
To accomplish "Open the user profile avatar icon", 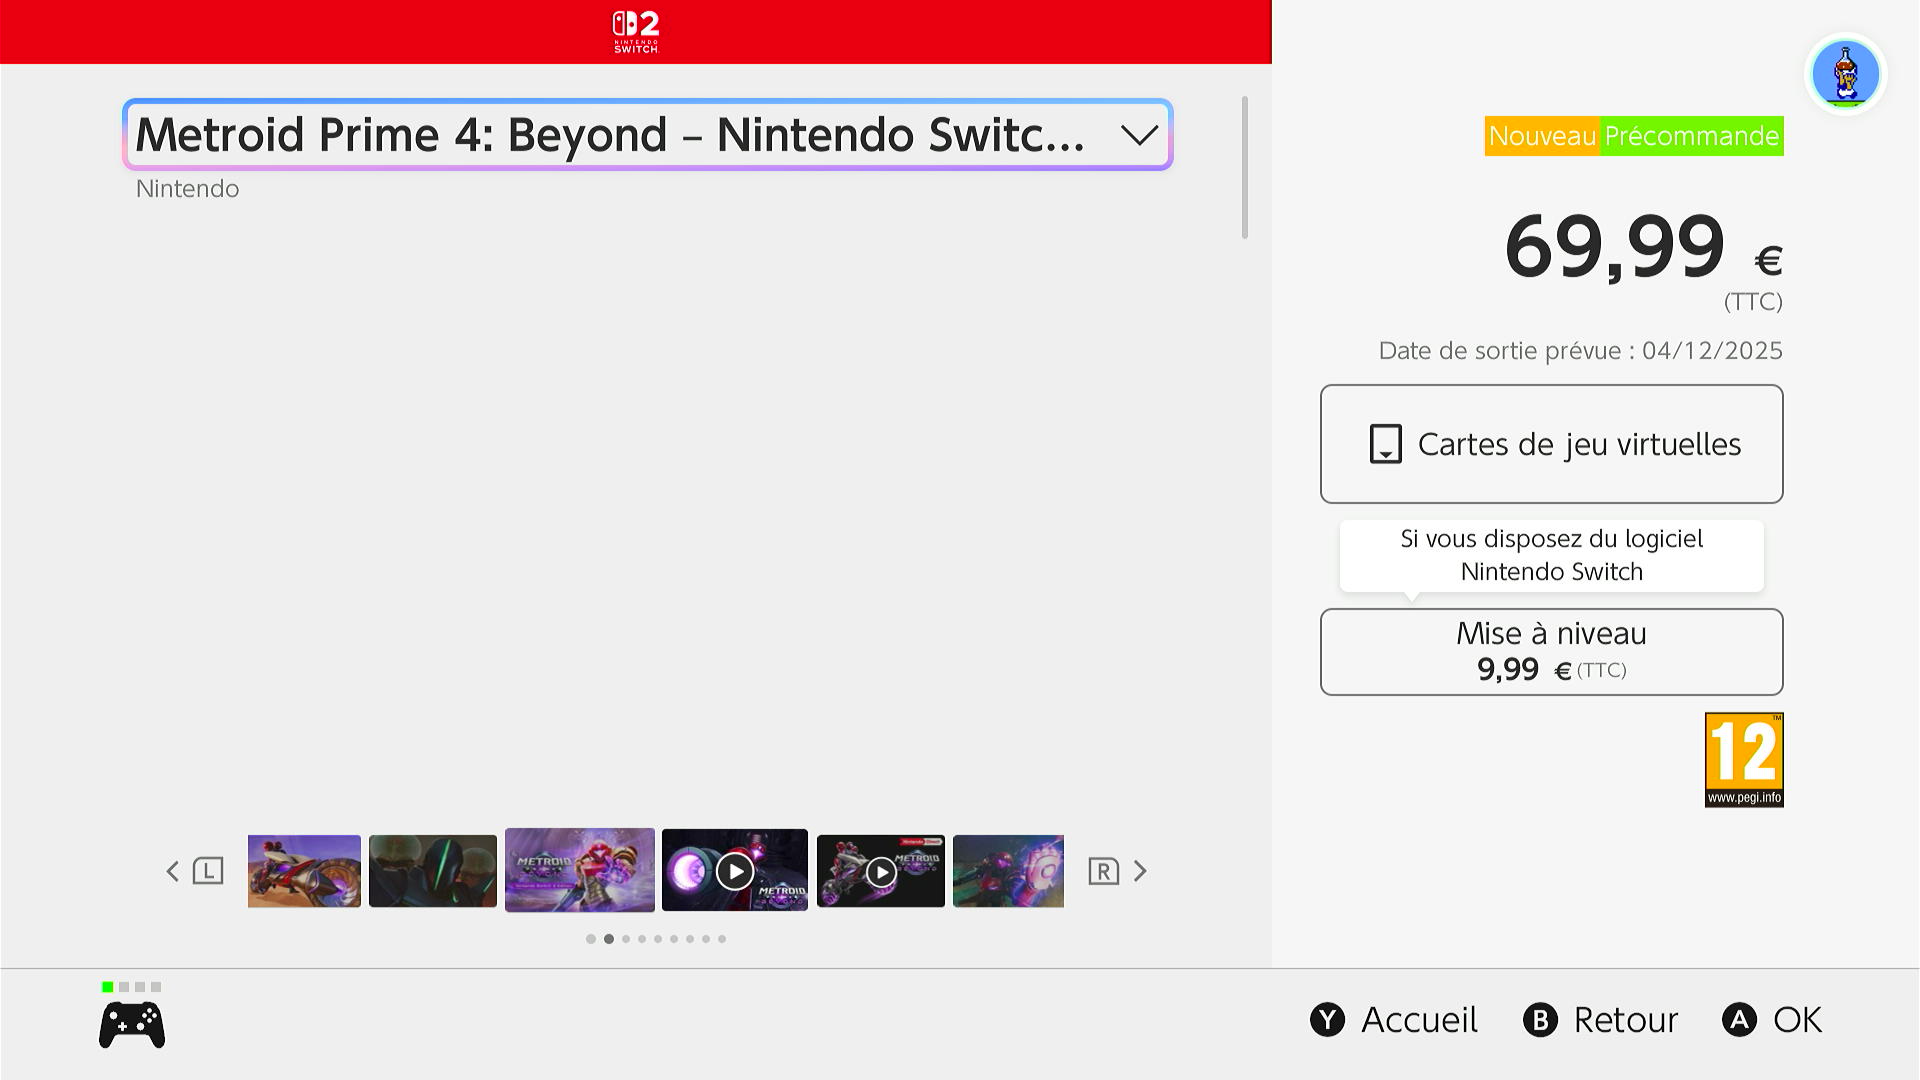I will [1845, 74].
